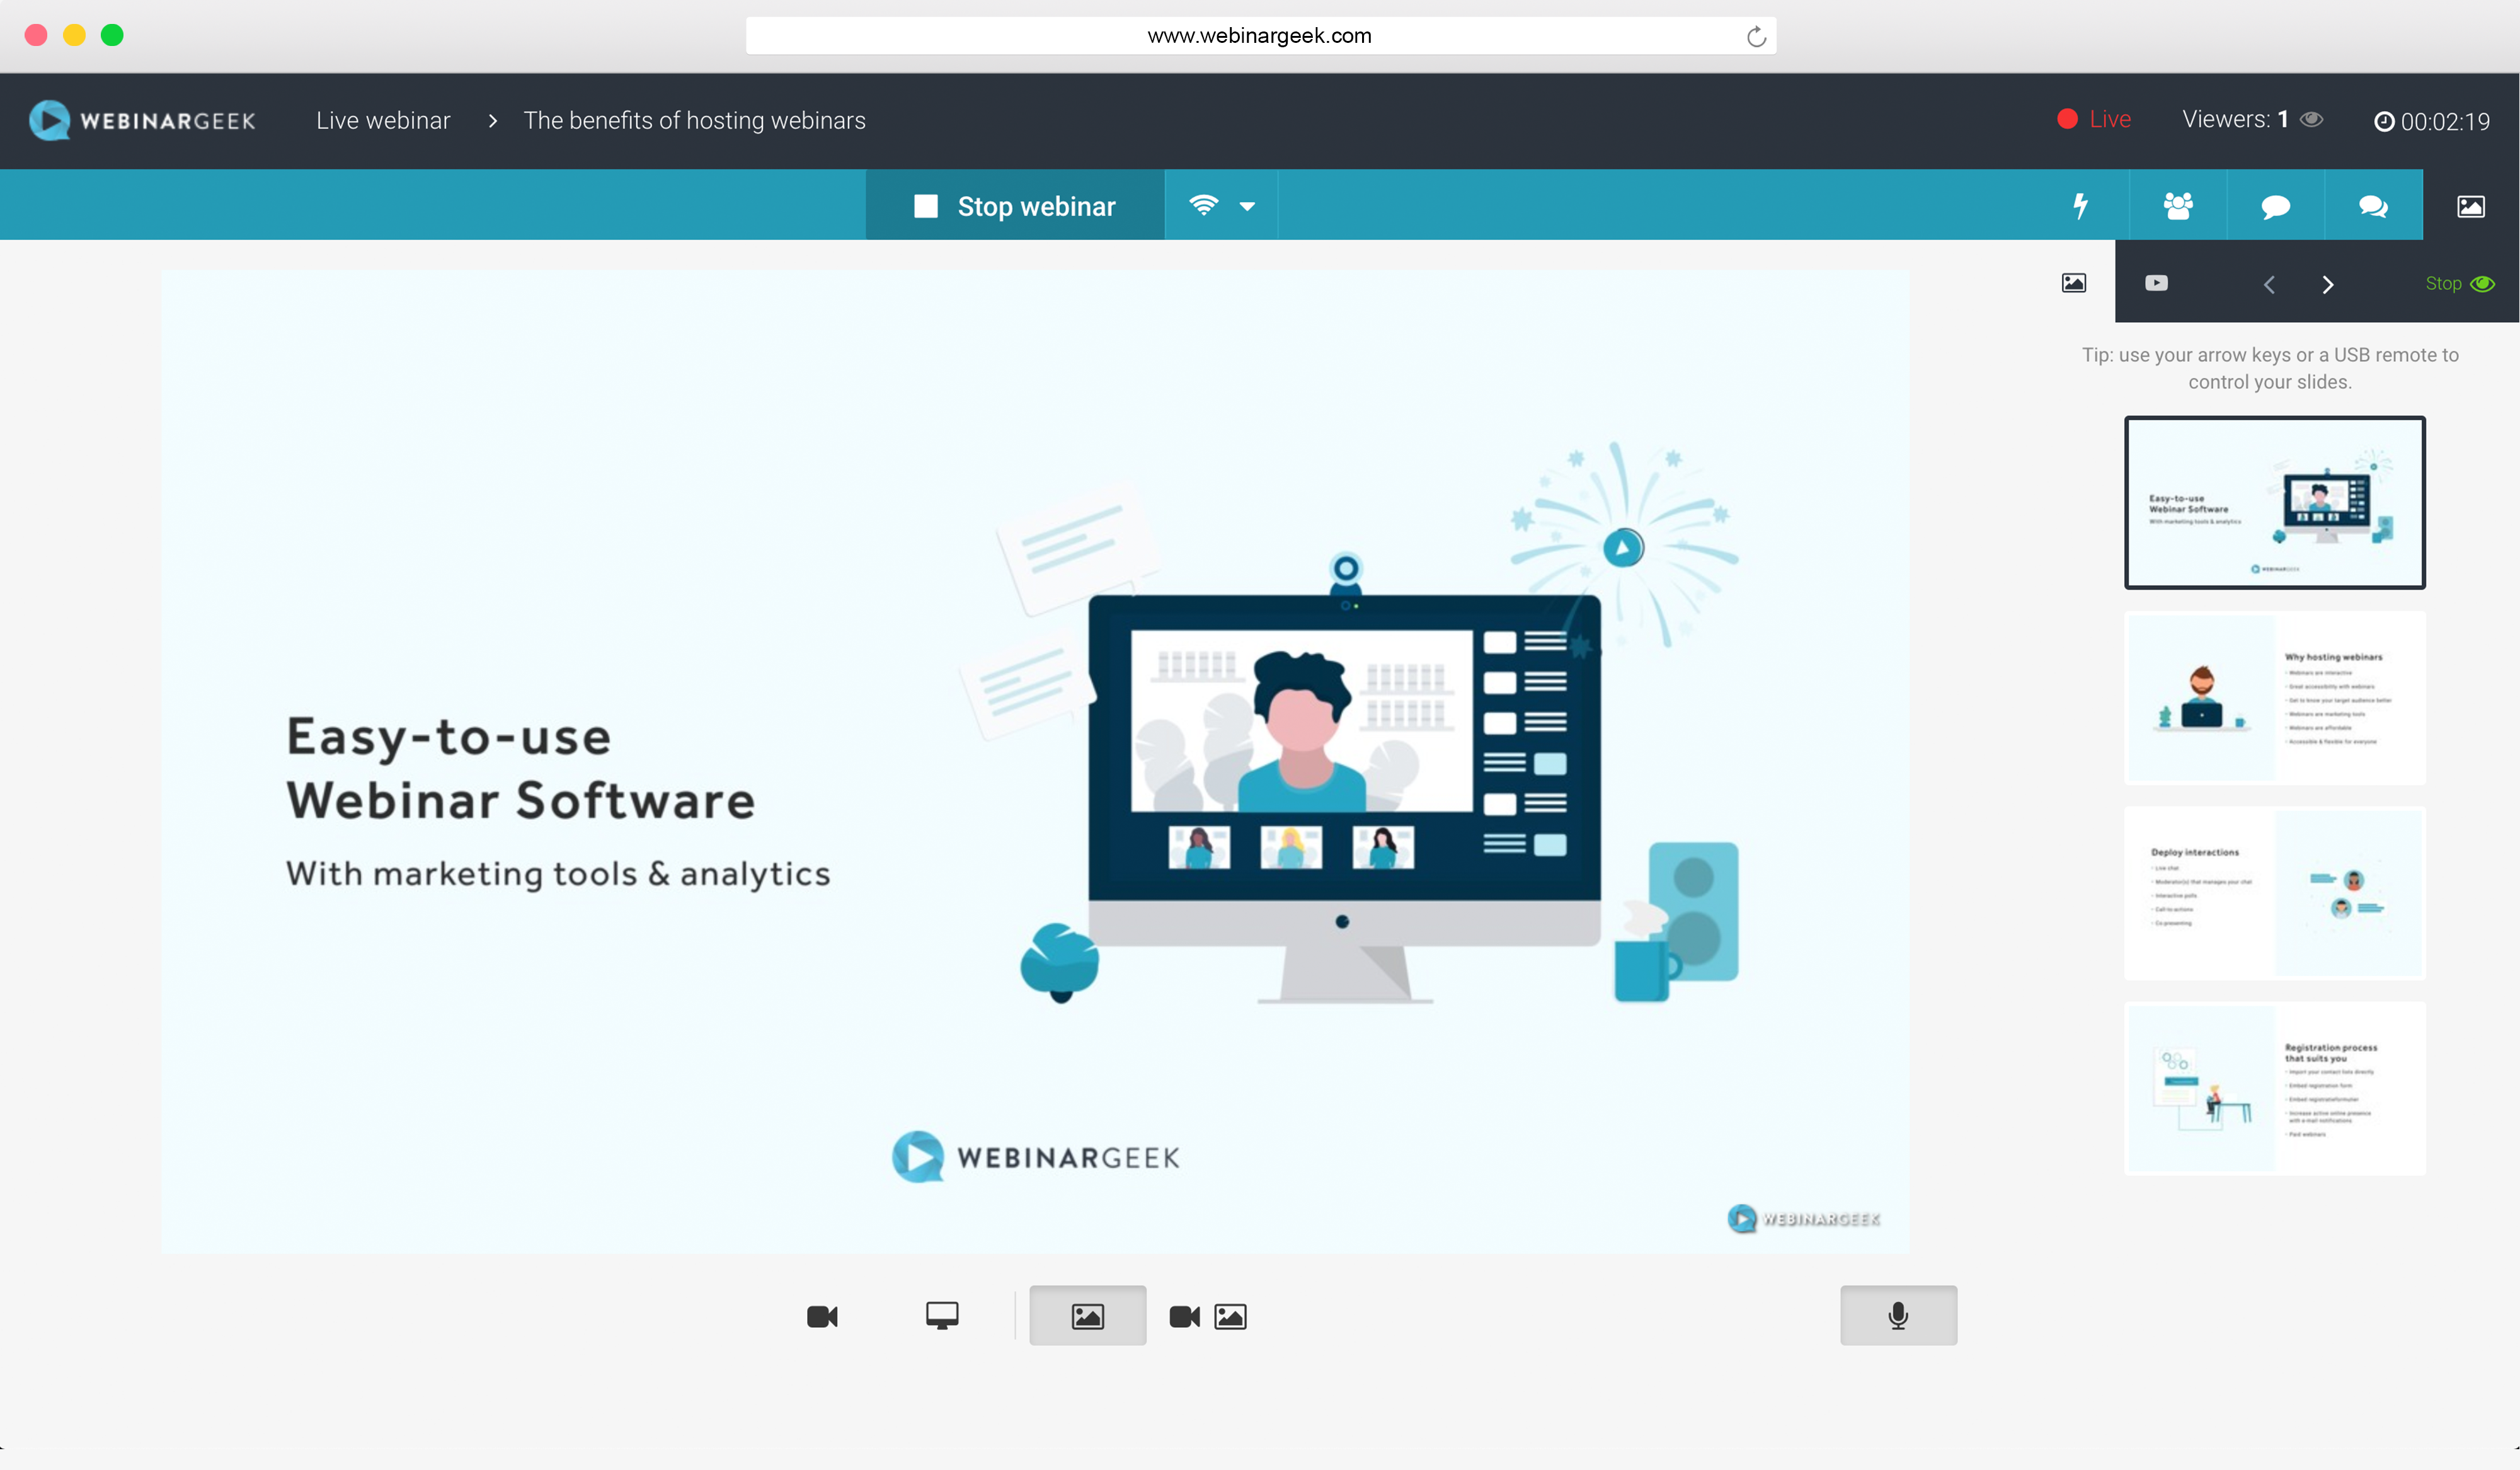Select the Why hosting webinars slide thumbnail
The image size is (2520, 1470).
[2275, 698]
